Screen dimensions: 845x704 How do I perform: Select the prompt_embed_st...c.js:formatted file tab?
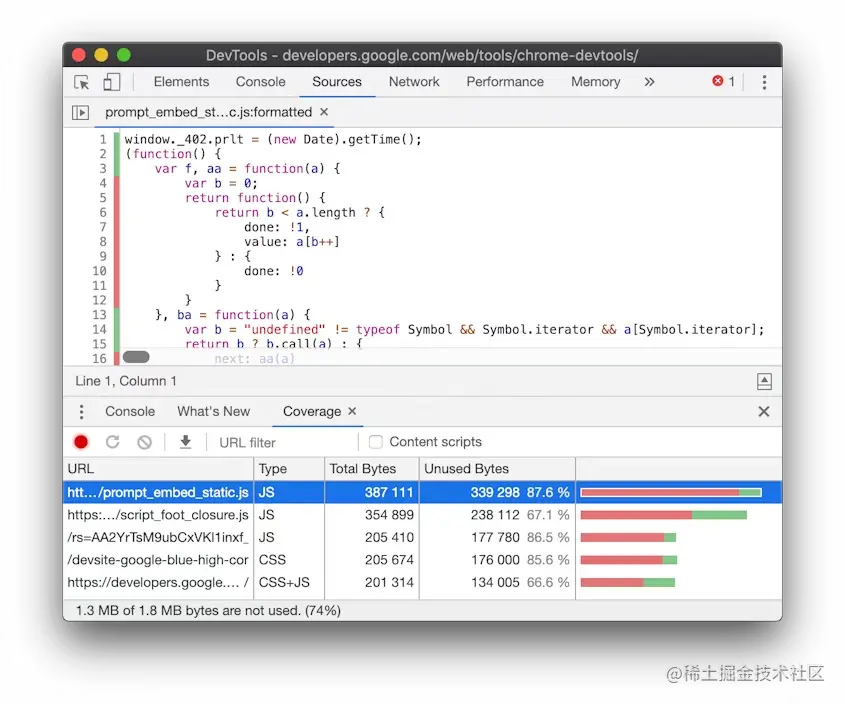pos(209,112)
